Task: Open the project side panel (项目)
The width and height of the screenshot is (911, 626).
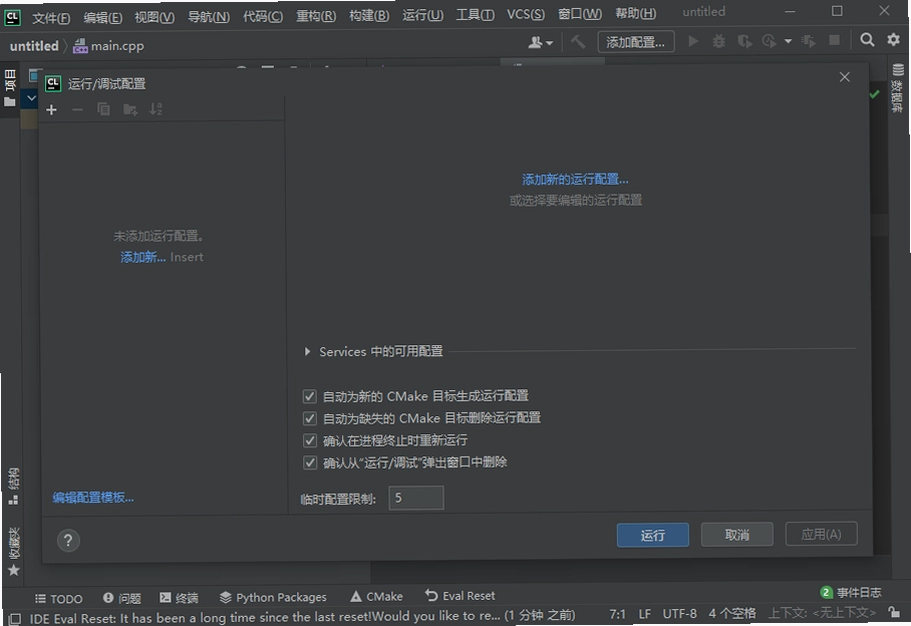Action: pyautogui.click(x=10, y=88)
